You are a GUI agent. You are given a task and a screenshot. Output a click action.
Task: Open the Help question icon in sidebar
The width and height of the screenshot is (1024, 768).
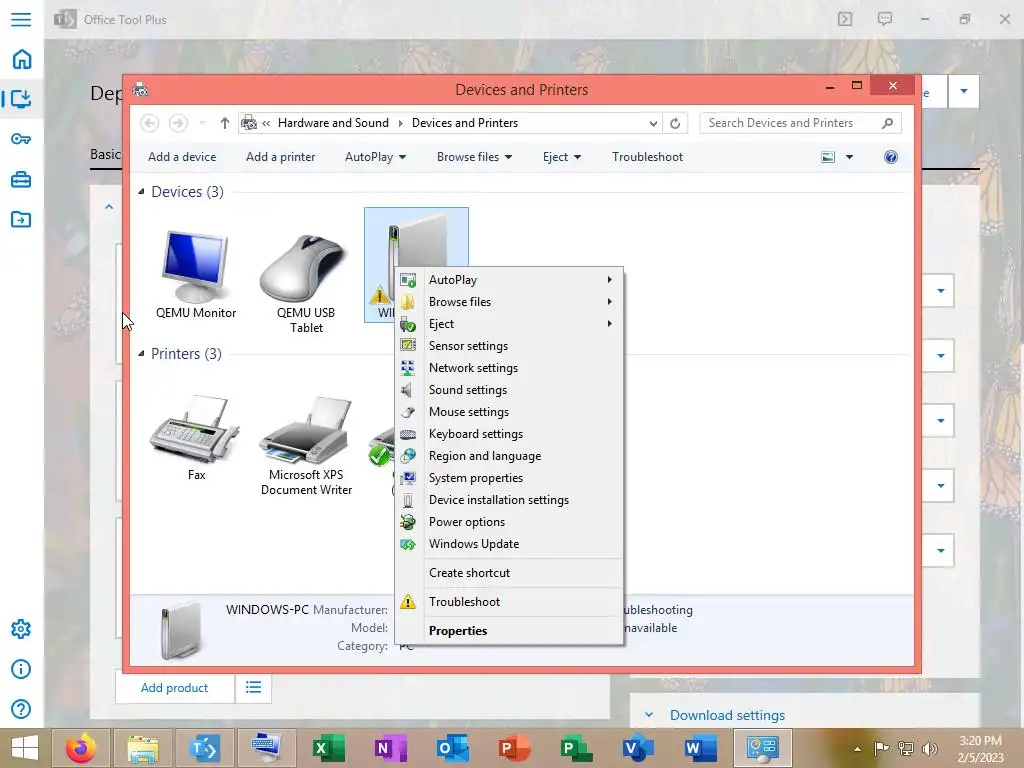(x=21, y=709)
